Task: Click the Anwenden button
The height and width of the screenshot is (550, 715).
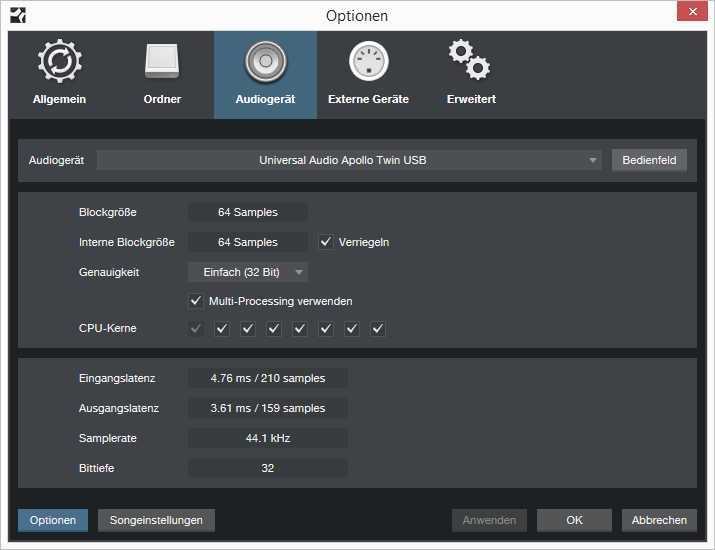Action: [489, 520]
